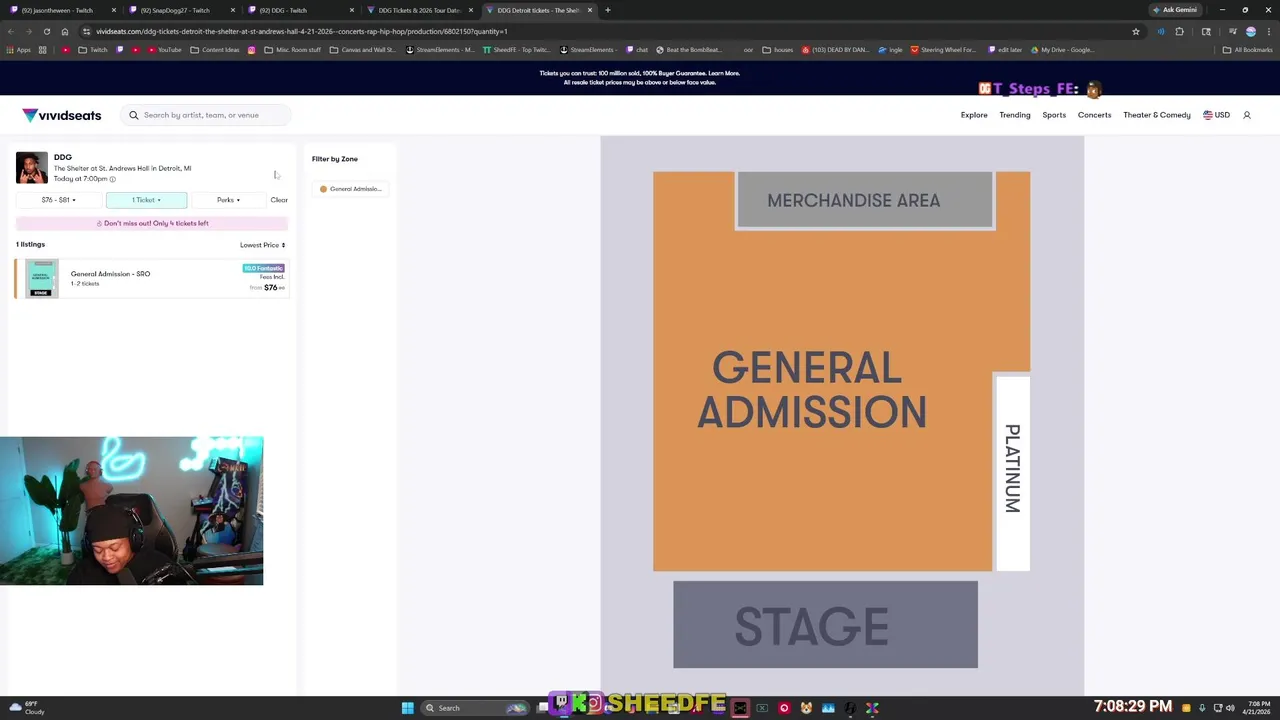The image size is (1280, 720).
Task: Click the taskbar volume speaker icon
Action: 1230,708
